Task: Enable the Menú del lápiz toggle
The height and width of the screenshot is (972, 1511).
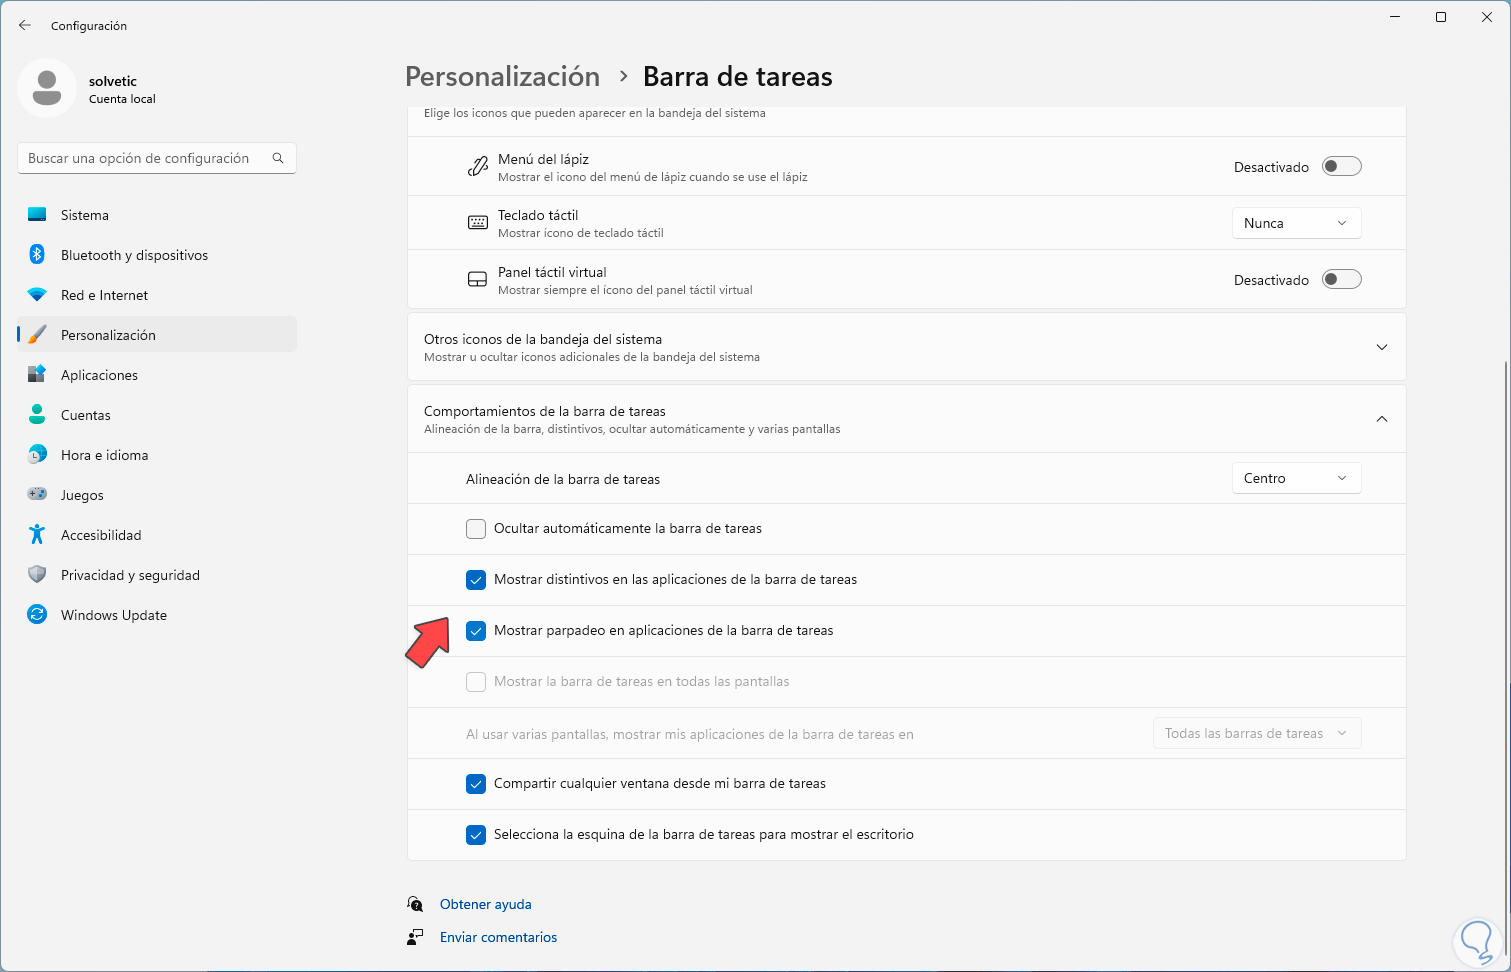Action: (1341, 167)
